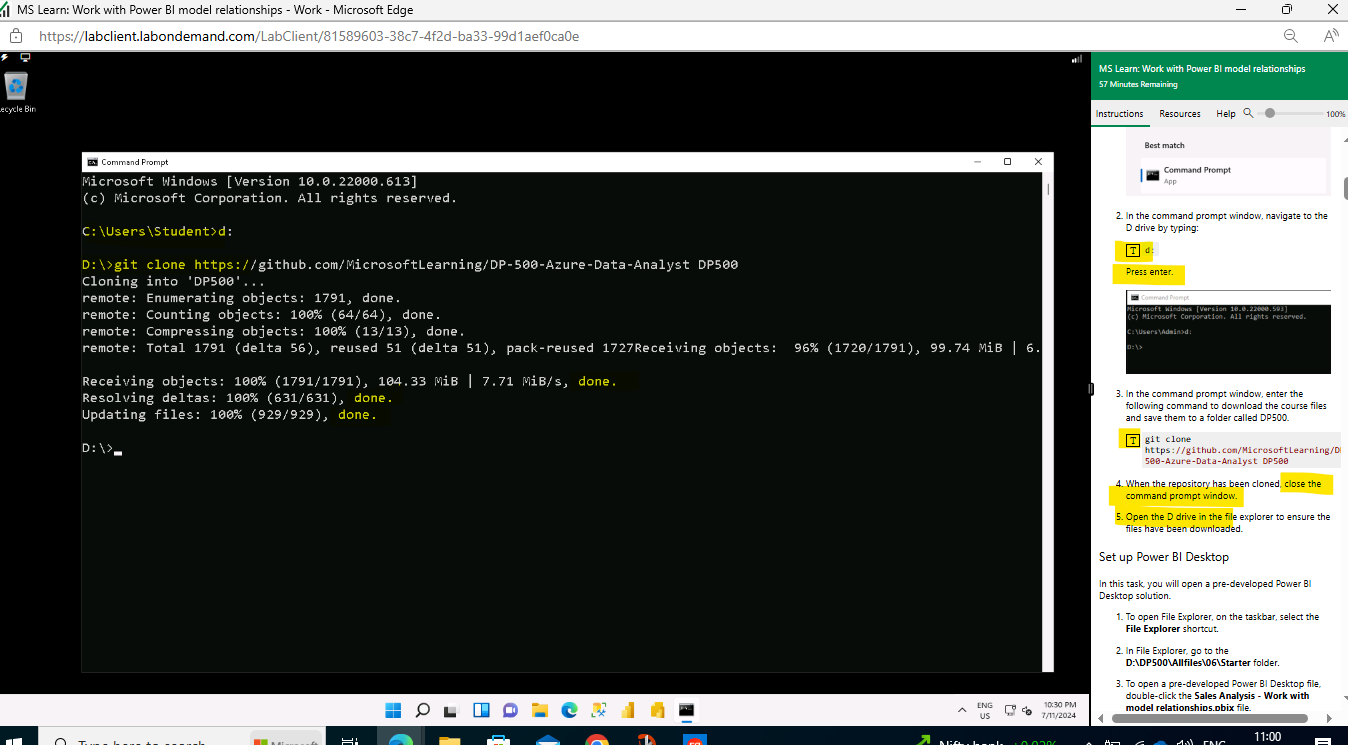The height and width of the screenshot is (745, 1348).
Task: Open Windows Search from the taskbar
Action: (x=422, y=710)
